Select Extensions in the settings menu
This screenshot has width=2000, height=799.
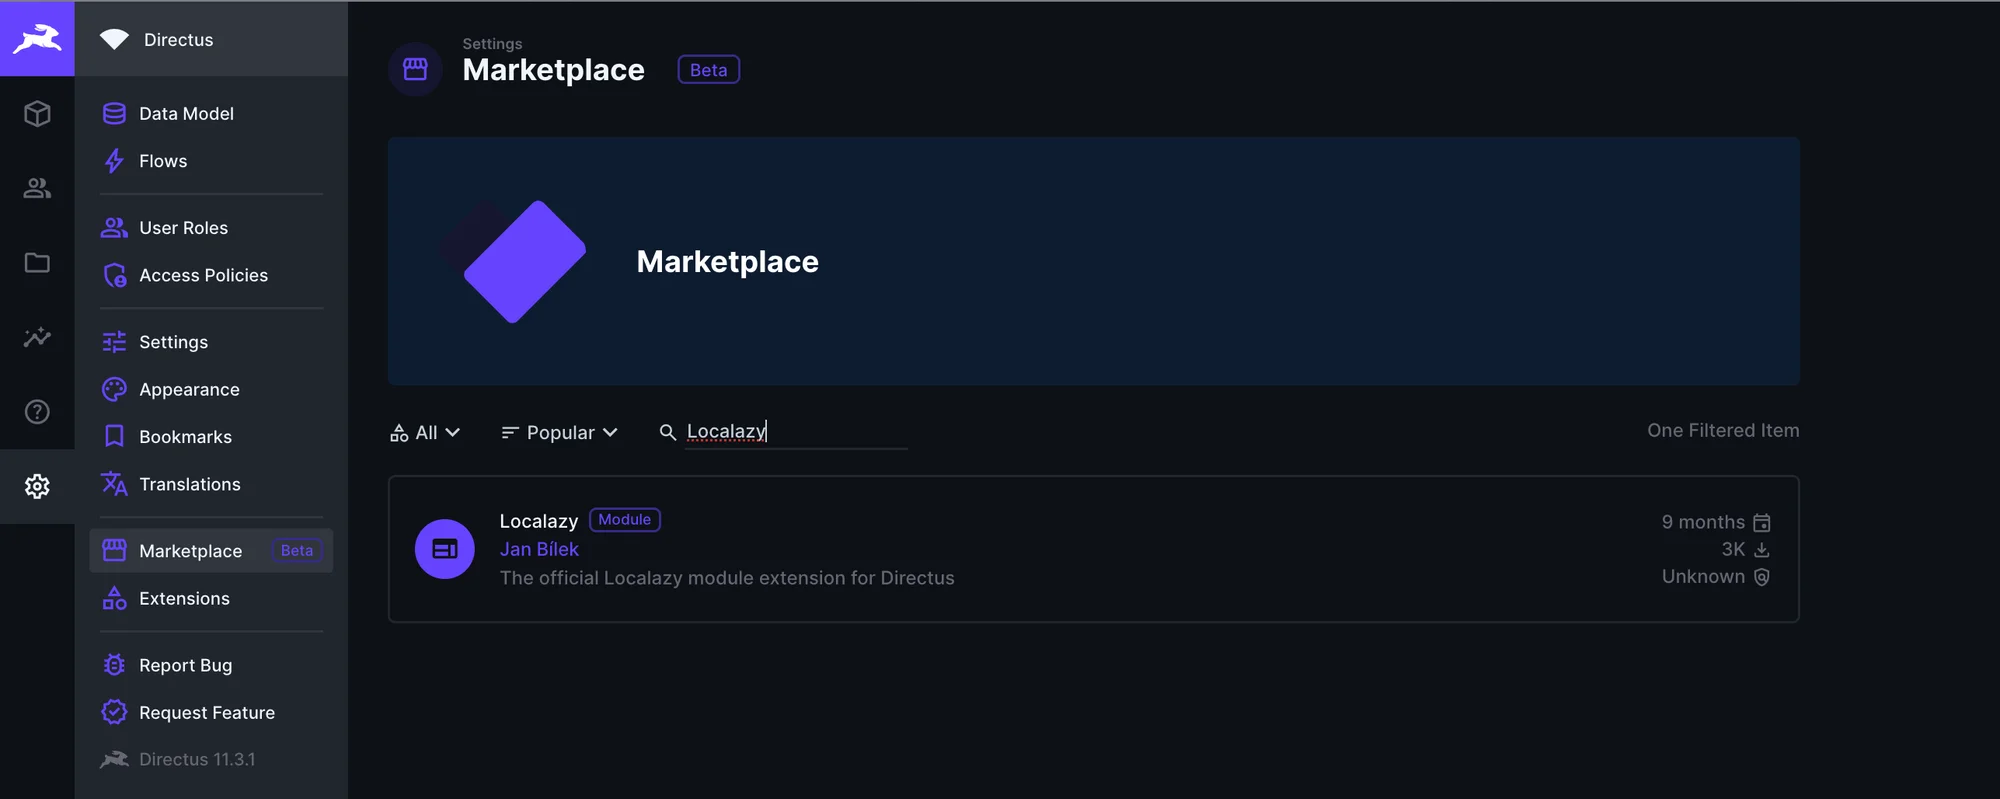184,599
